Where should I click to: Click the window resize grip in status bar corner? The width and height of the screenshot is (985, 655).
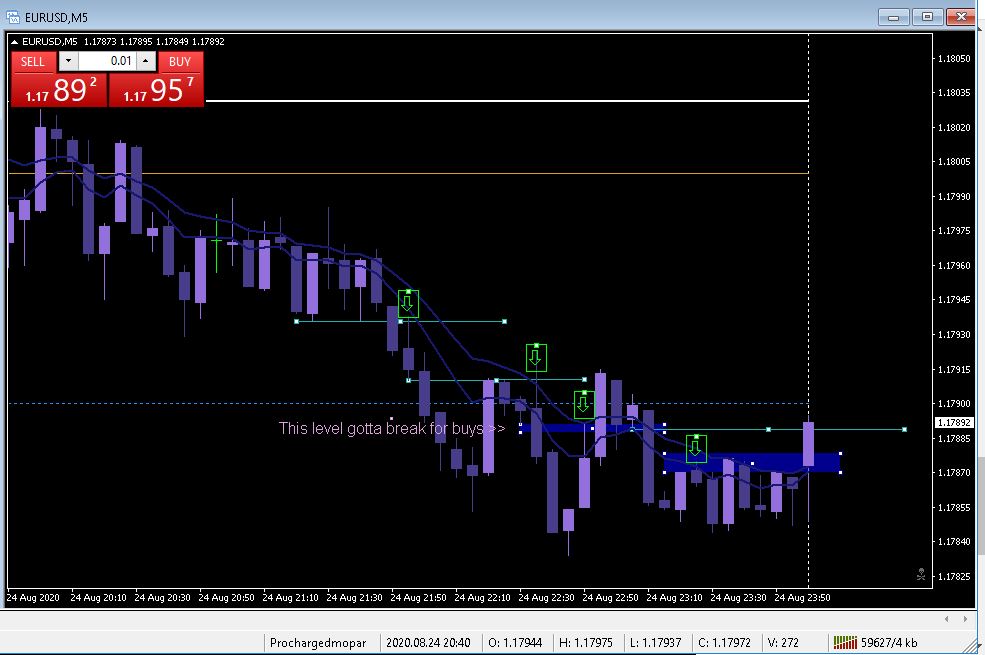coord(971,645)
